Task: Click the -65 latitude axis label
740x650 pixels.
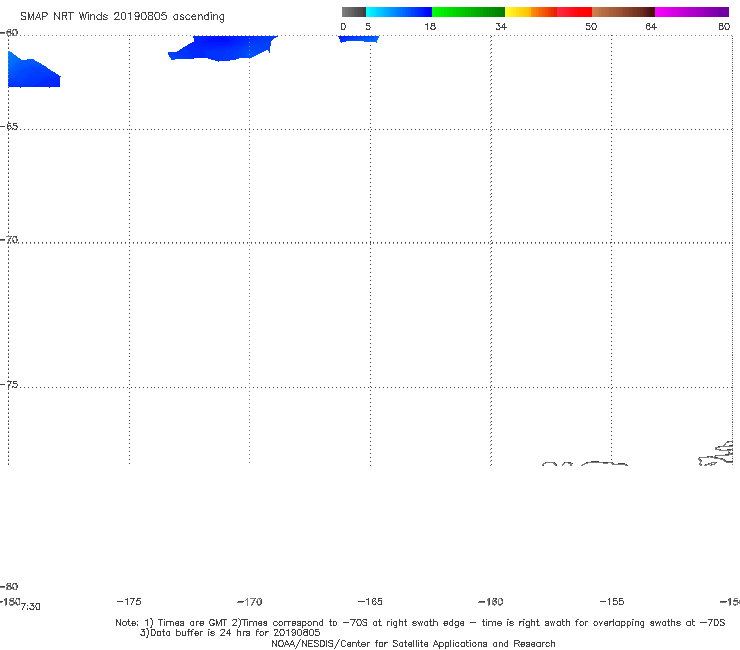Action: (9, 127)
